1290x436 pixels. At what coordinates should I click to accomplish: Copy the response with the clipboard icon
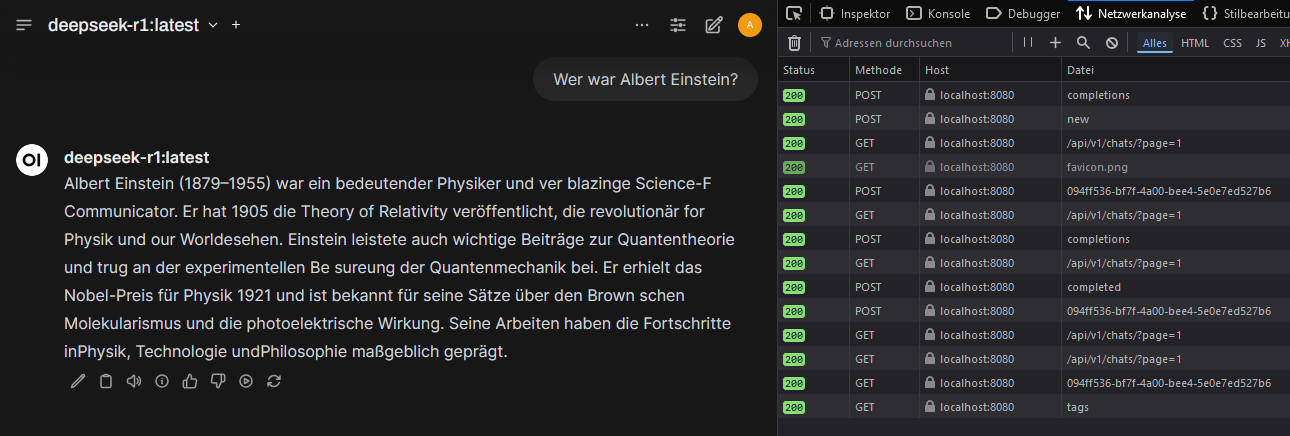106,381
